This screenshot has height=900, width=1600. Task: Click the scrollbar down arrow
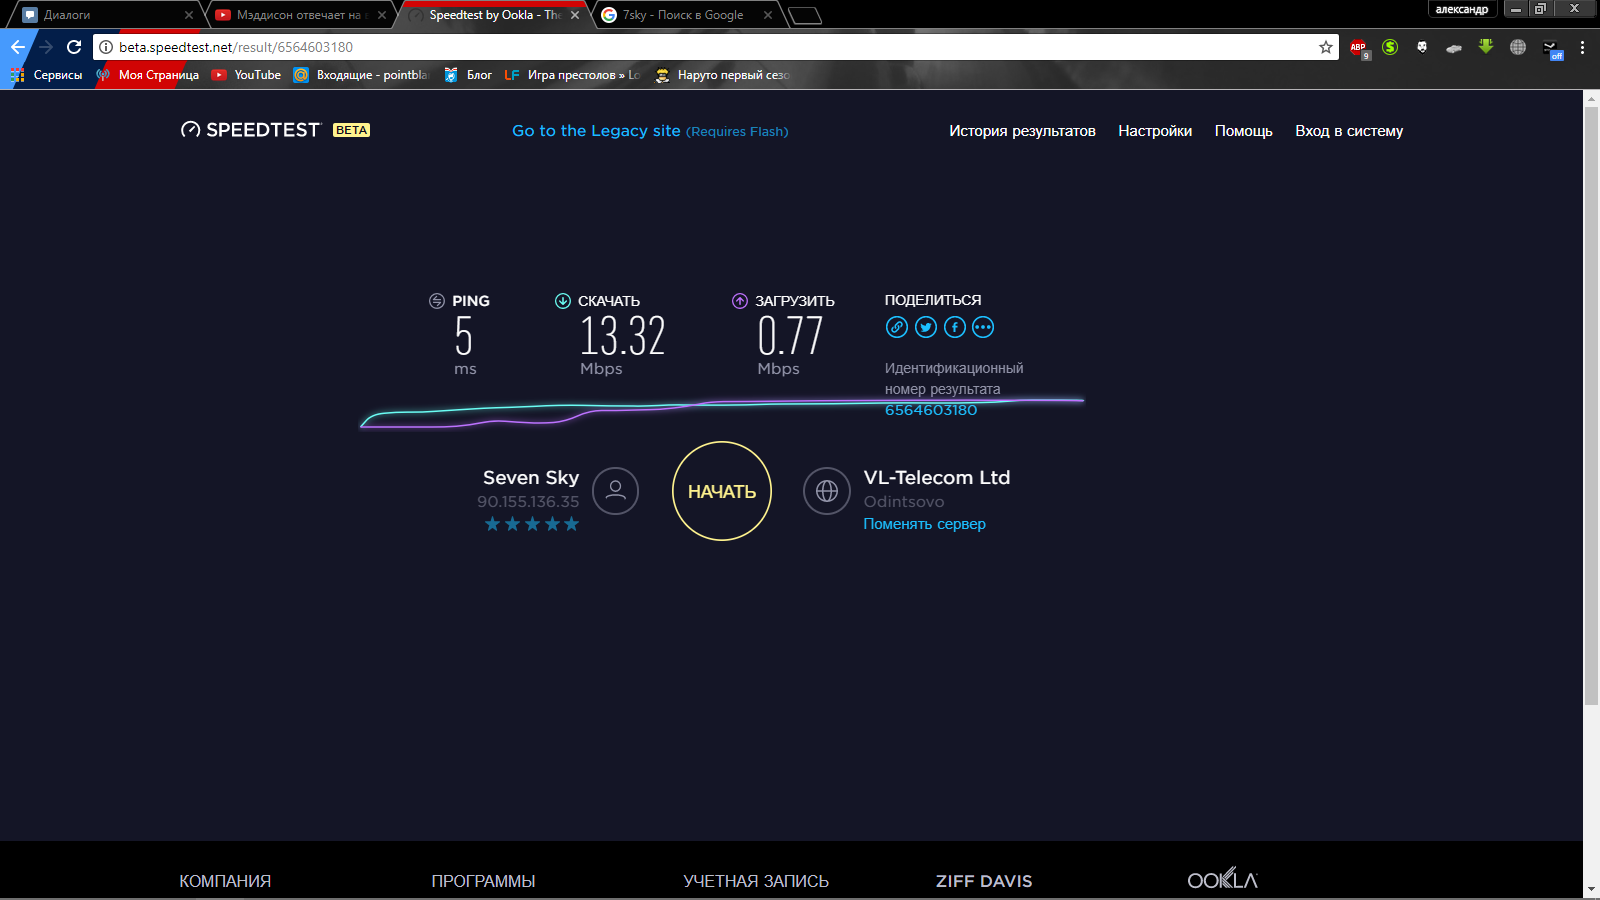point(1591,889)
